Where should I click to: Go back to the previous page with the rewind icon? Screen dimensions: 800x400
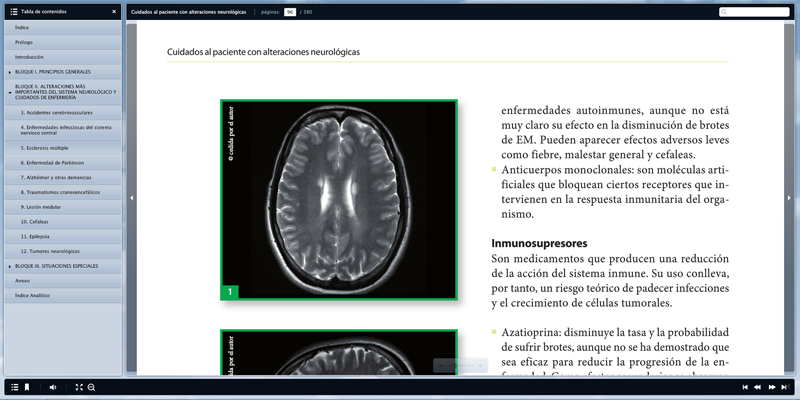coord(758,387)
